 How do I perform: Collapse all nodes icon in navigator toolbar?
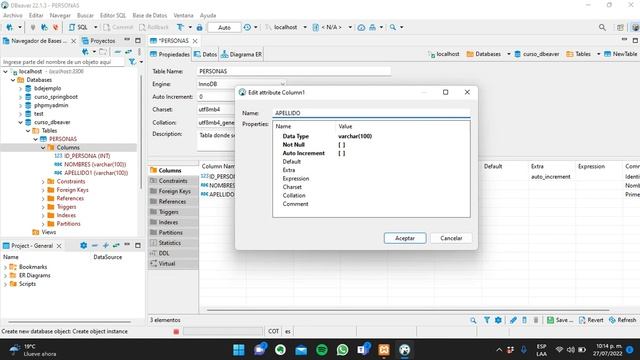pos(118,52)
